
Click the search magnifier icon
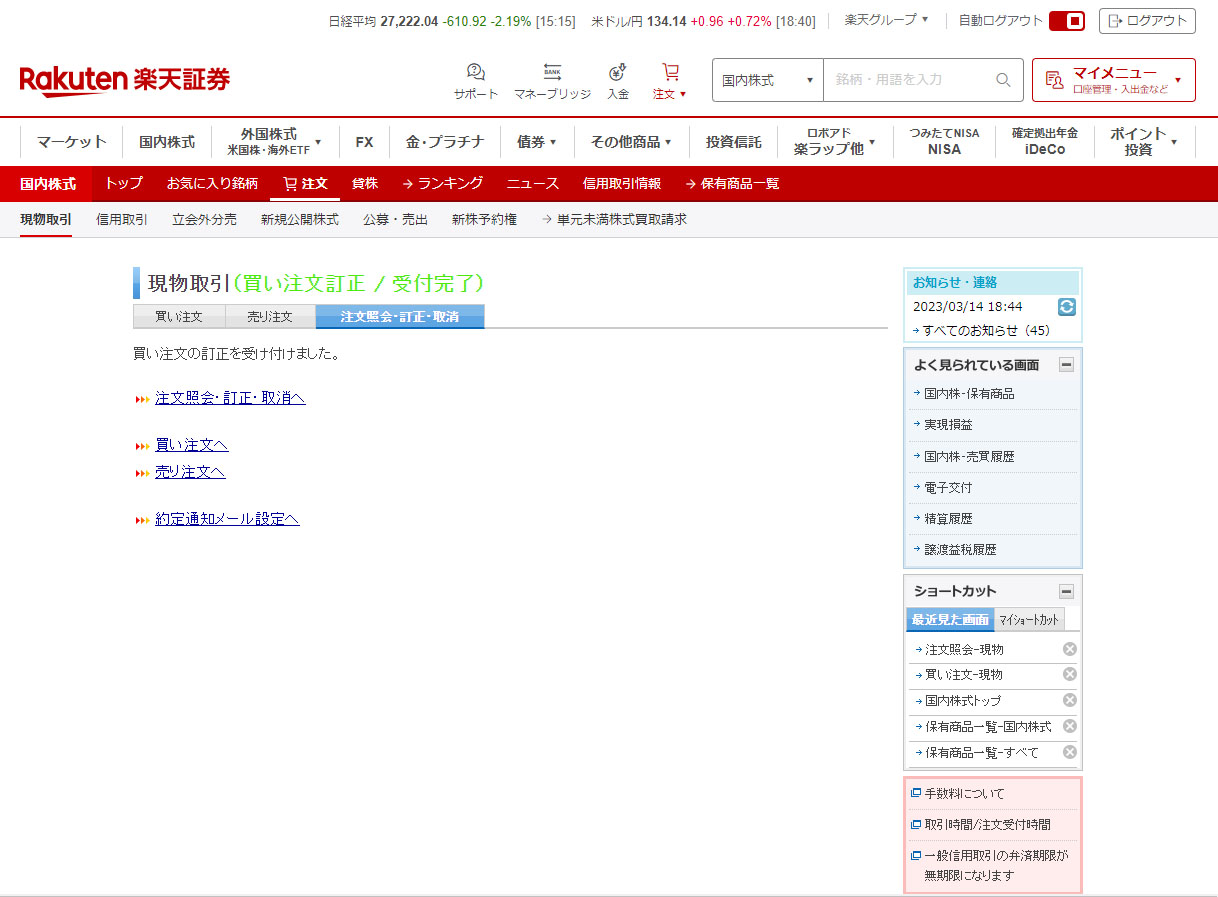[x=1003, y=80]
